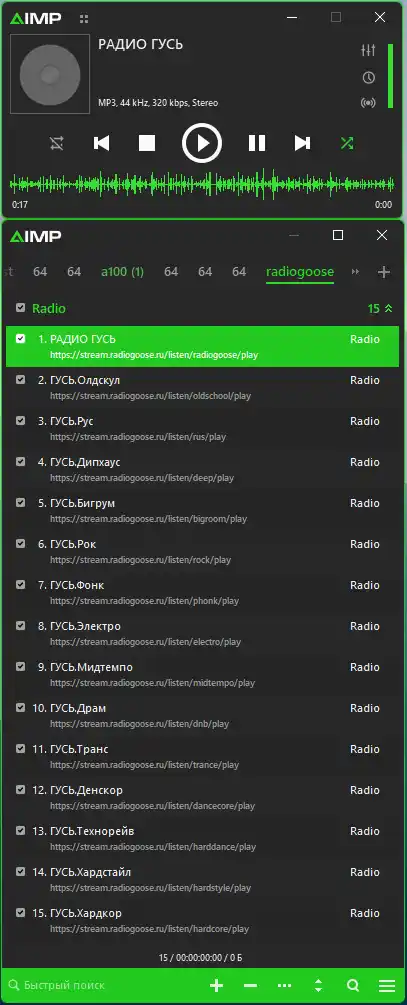407x1005 pixels.
Task: Click the РАДИО ГУСЬ now-playing title
Action: (140, 44)
